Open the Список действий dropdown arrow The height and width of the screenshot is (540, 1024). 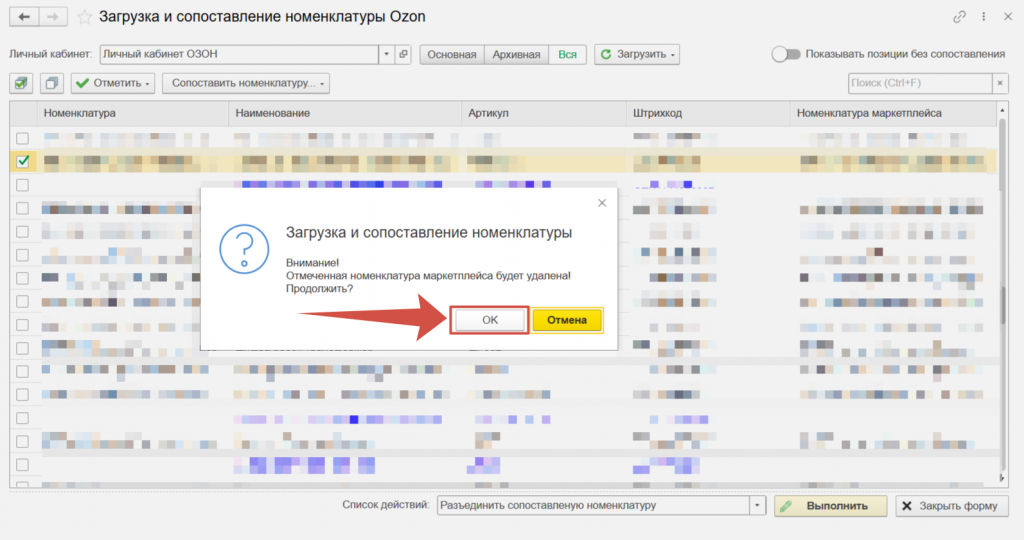coord(757,506)
